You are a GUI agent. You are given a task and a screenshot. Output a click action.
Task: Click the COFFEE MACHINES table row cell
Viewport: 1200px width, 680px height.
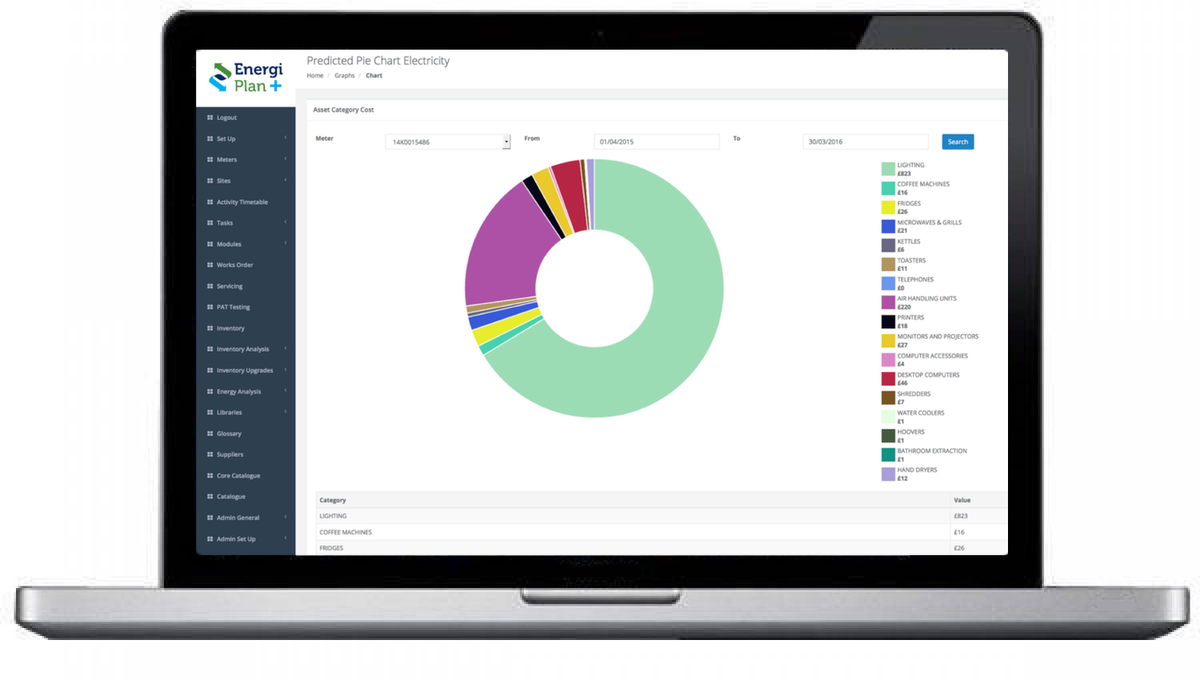point(633,532)
